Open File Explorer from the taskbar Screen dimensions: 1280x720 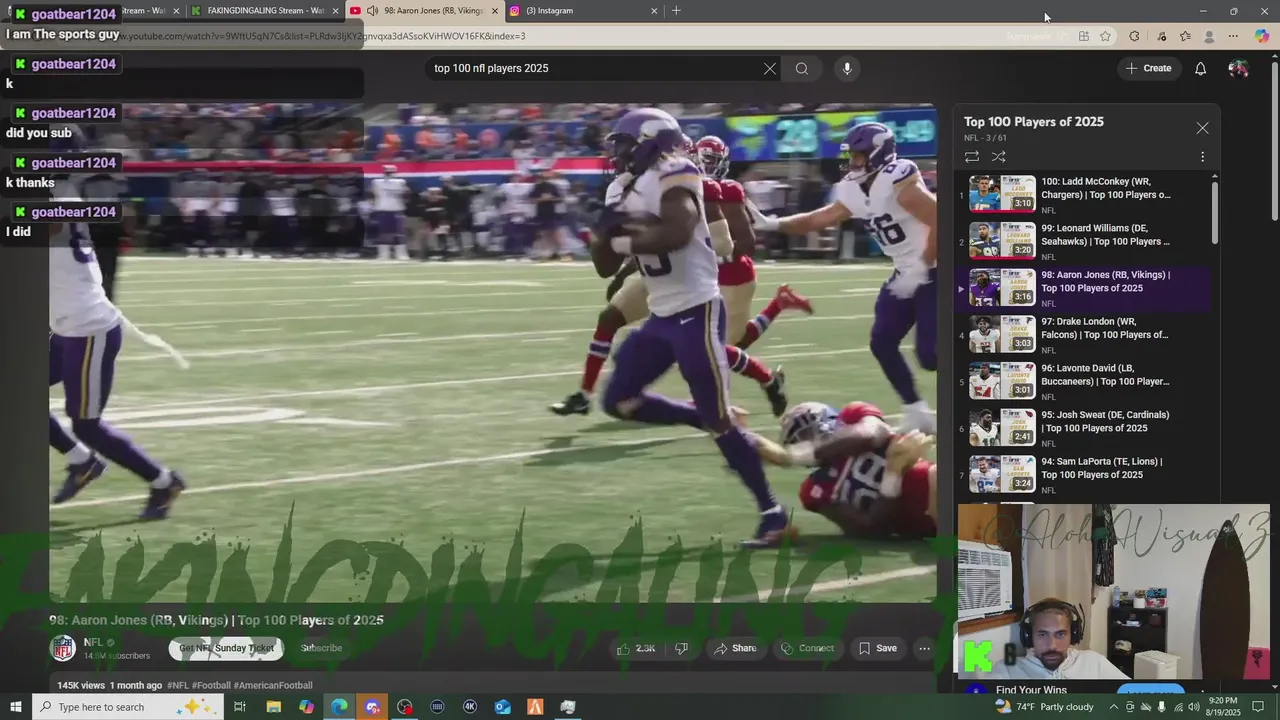point(273,707)
